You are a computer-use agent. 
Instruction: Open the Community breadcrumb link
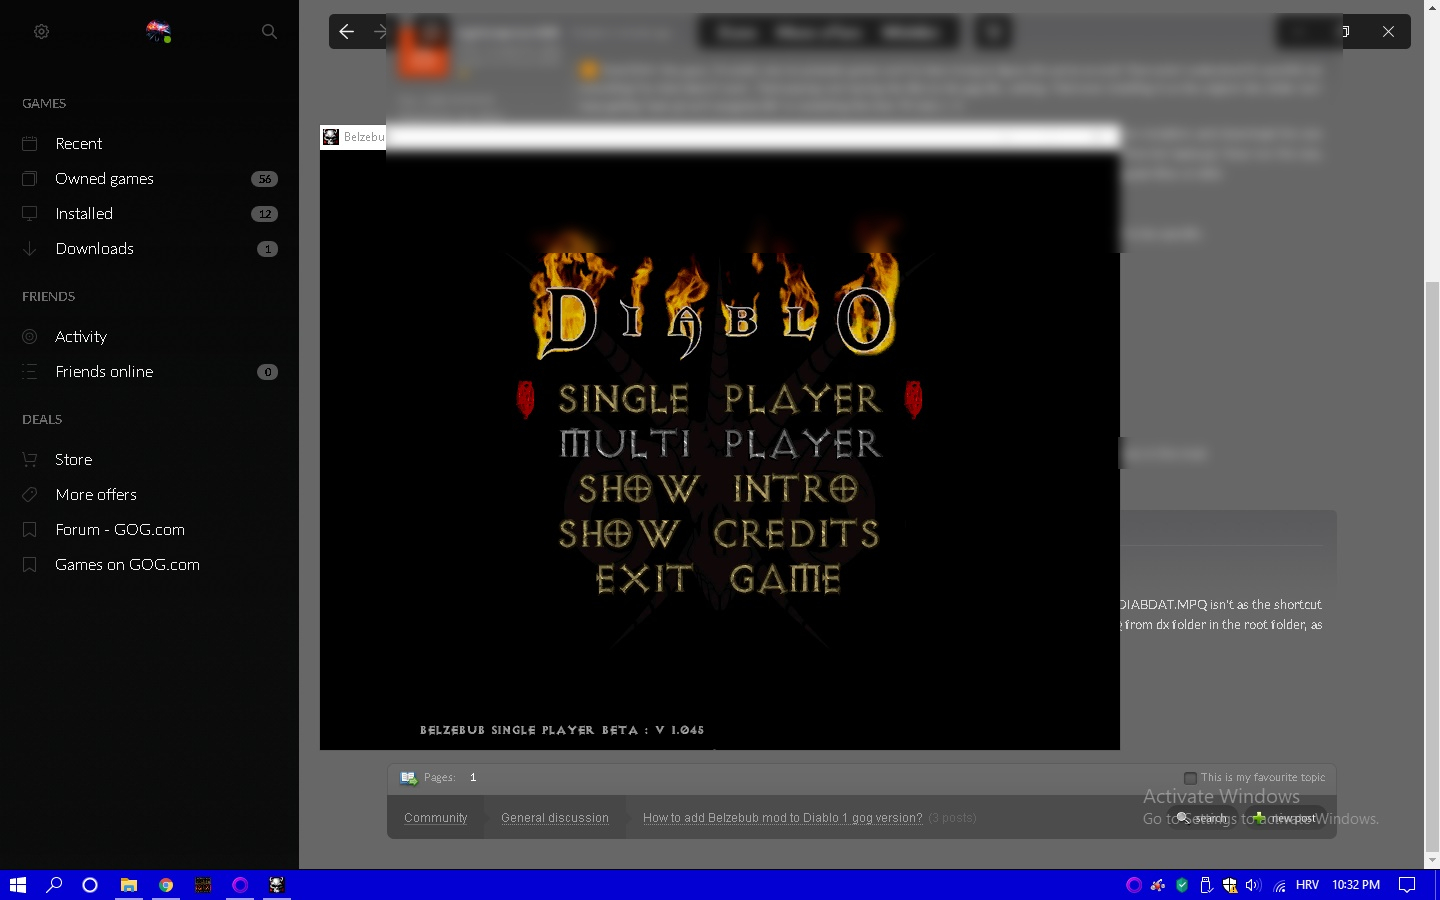[x=435, y=818]
